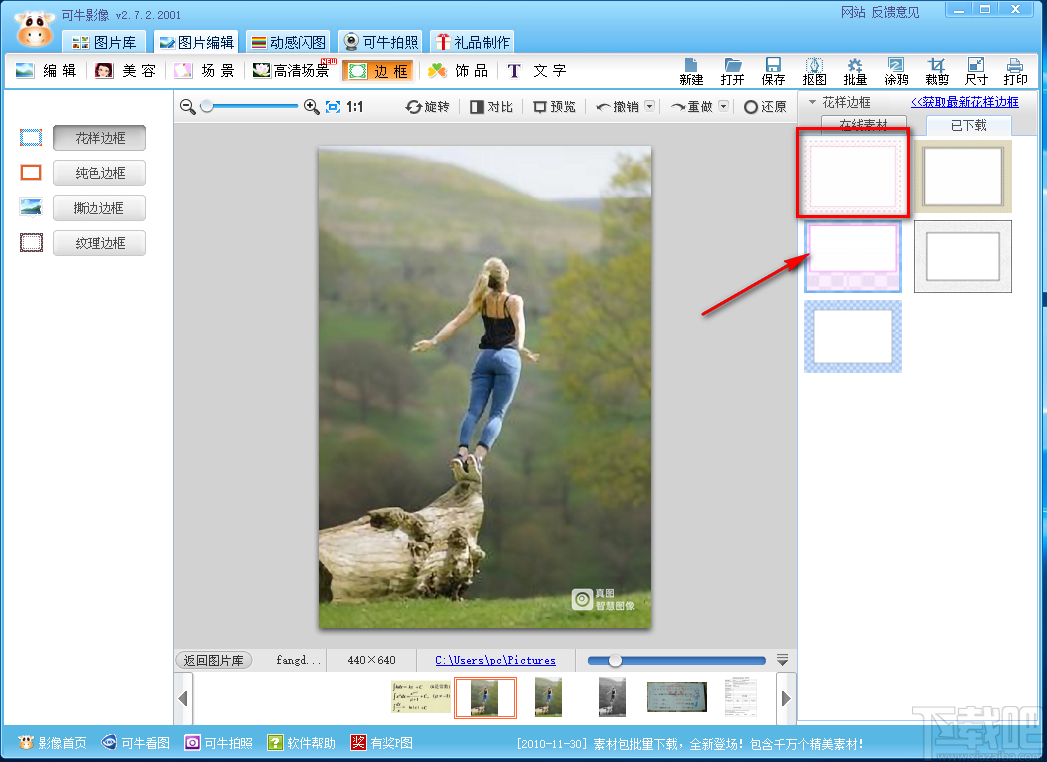Open the 动感闪图 tab
The image size is (1047, 762).
tap(288, 42)
